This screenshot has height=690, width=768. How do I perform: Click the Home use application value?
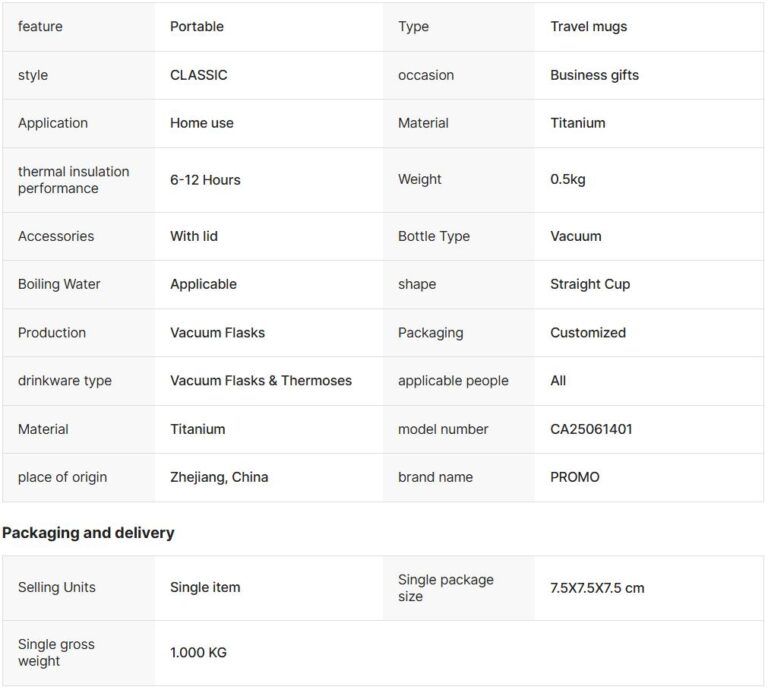[x=201, y=123]
